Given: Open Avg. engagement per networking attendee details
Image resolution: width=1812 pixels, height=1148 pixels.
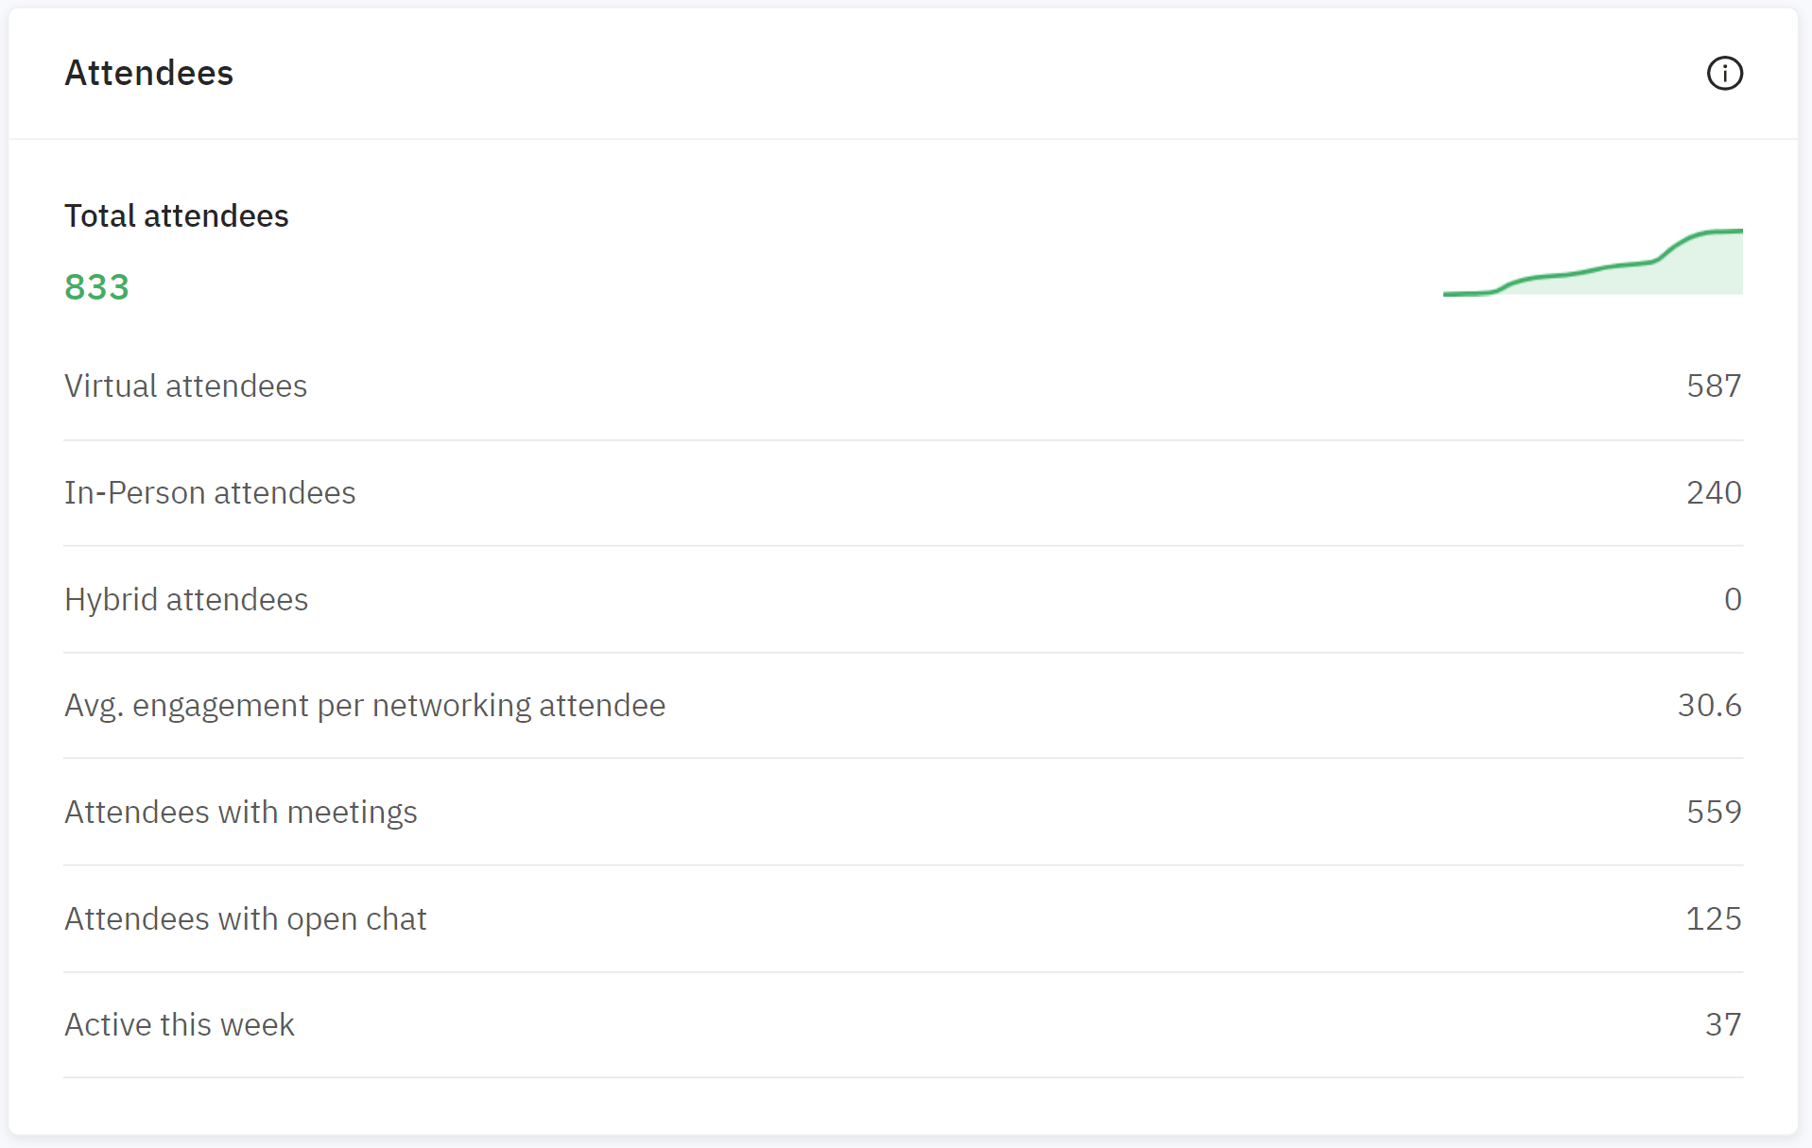Looking at the screenshot, I should pyautogui.click(x=364, y=705).
